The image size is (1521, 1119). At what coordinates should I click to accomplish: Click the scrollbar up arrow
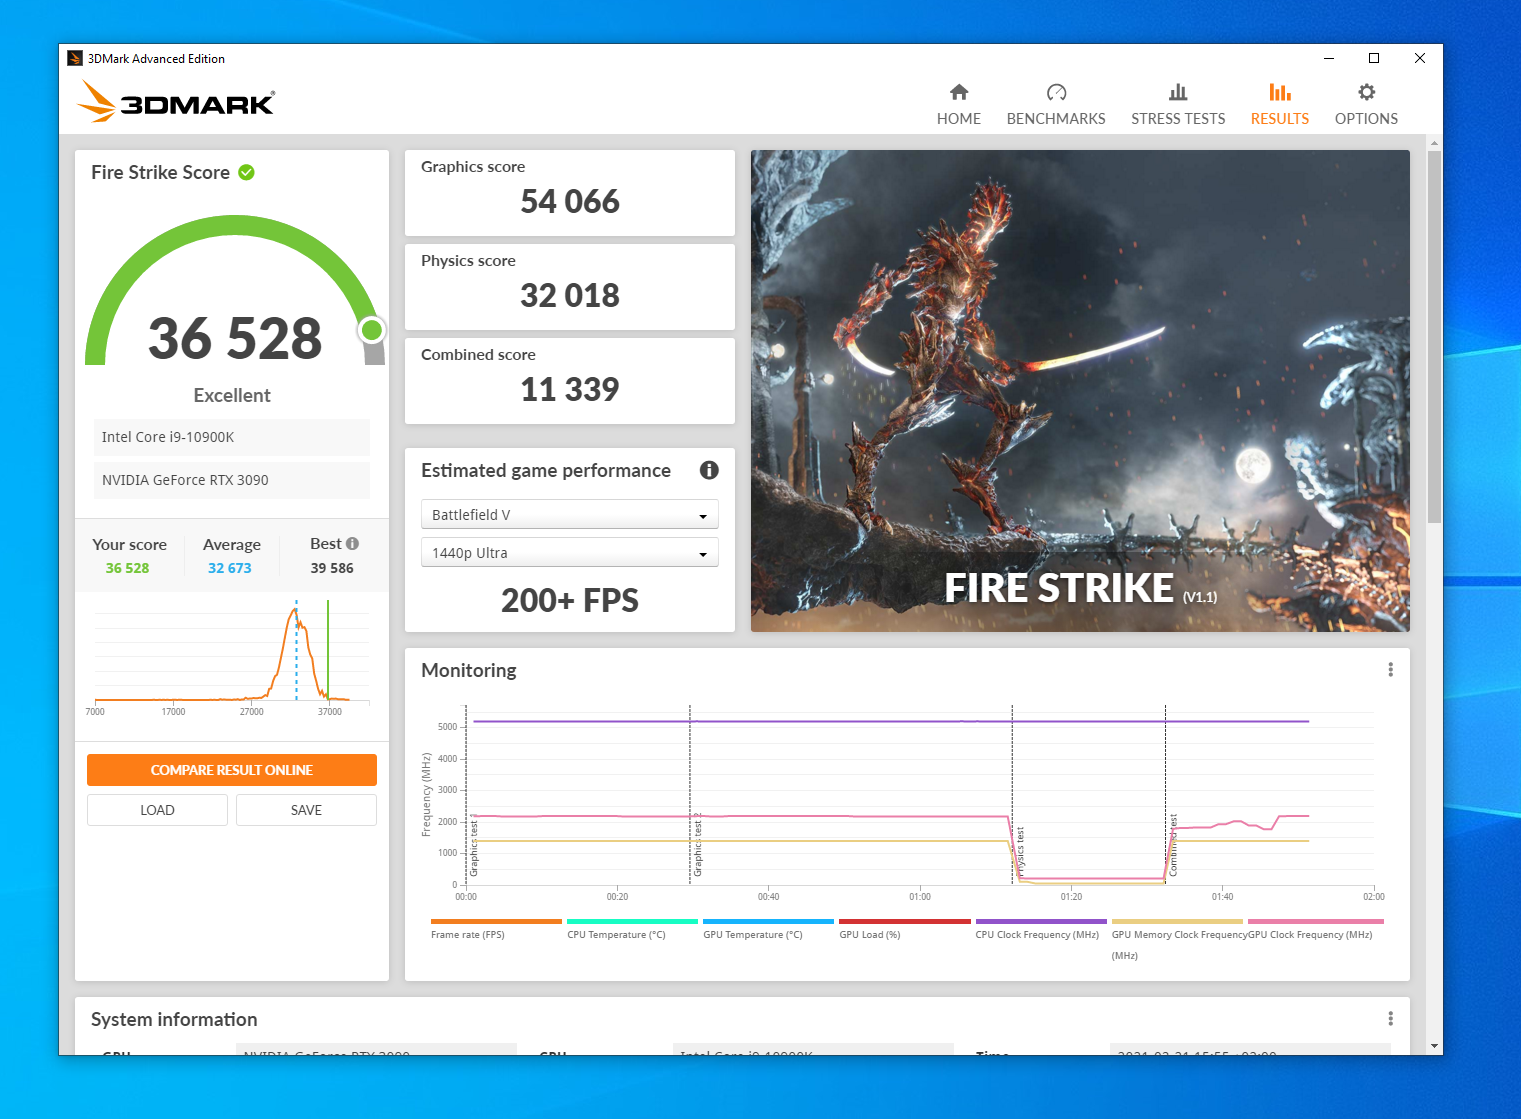(x=1434, y=143)
